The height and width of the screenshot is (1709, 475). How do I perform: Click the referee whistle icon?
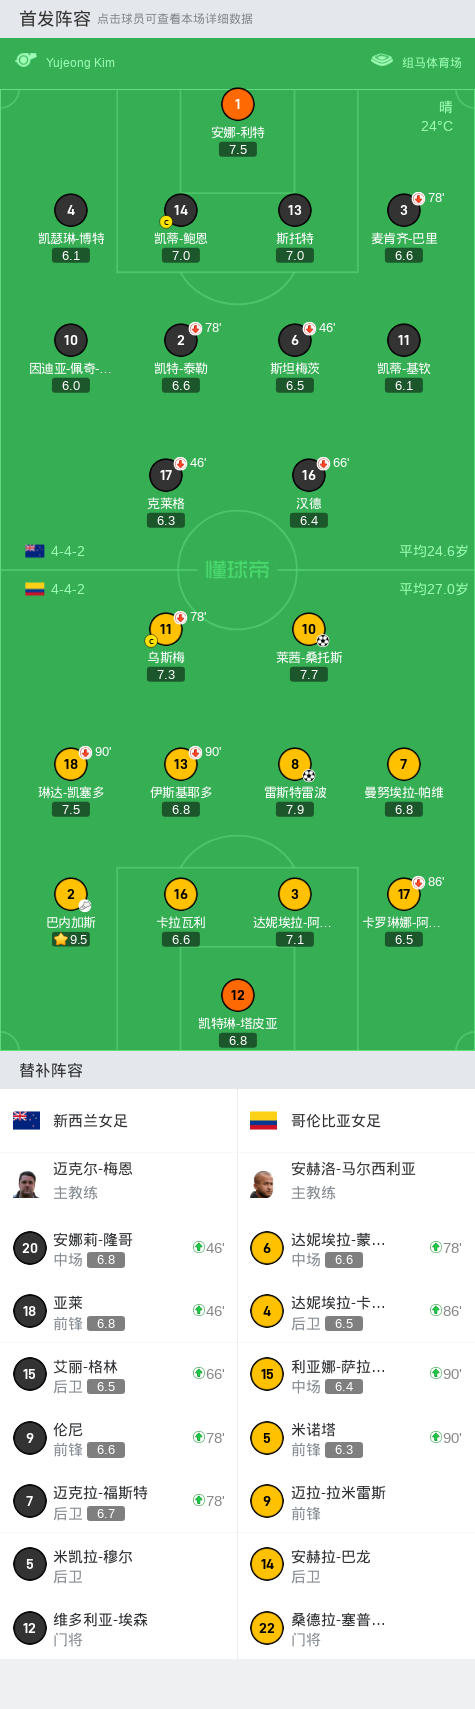point(26,61)
